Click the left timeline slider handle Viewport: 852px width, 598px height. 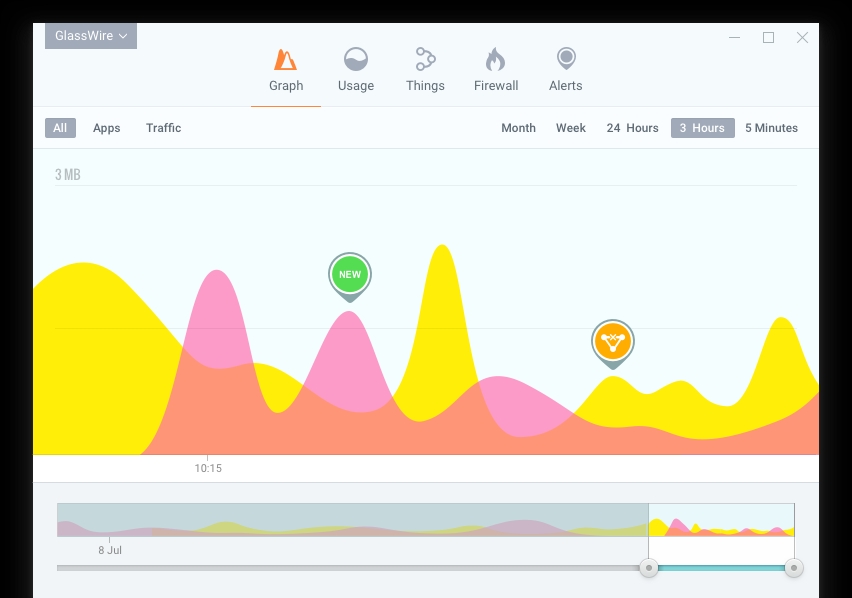[649, 568]
